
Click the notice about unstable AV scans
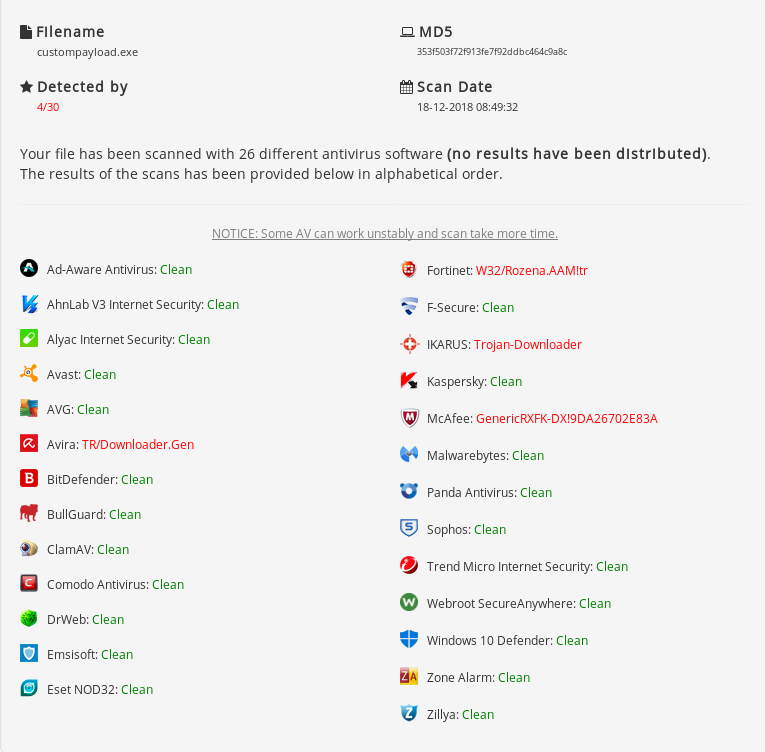pos(385,233)
